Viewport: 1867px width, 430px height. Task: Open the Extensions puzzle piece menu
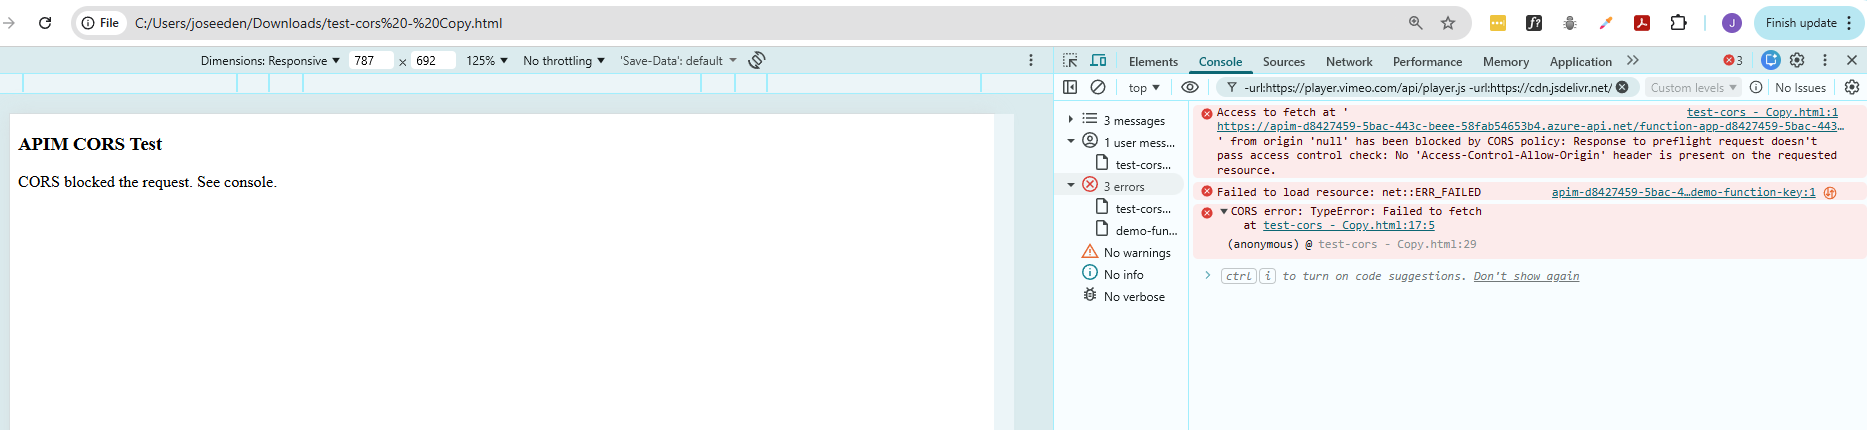[1678, 23]
